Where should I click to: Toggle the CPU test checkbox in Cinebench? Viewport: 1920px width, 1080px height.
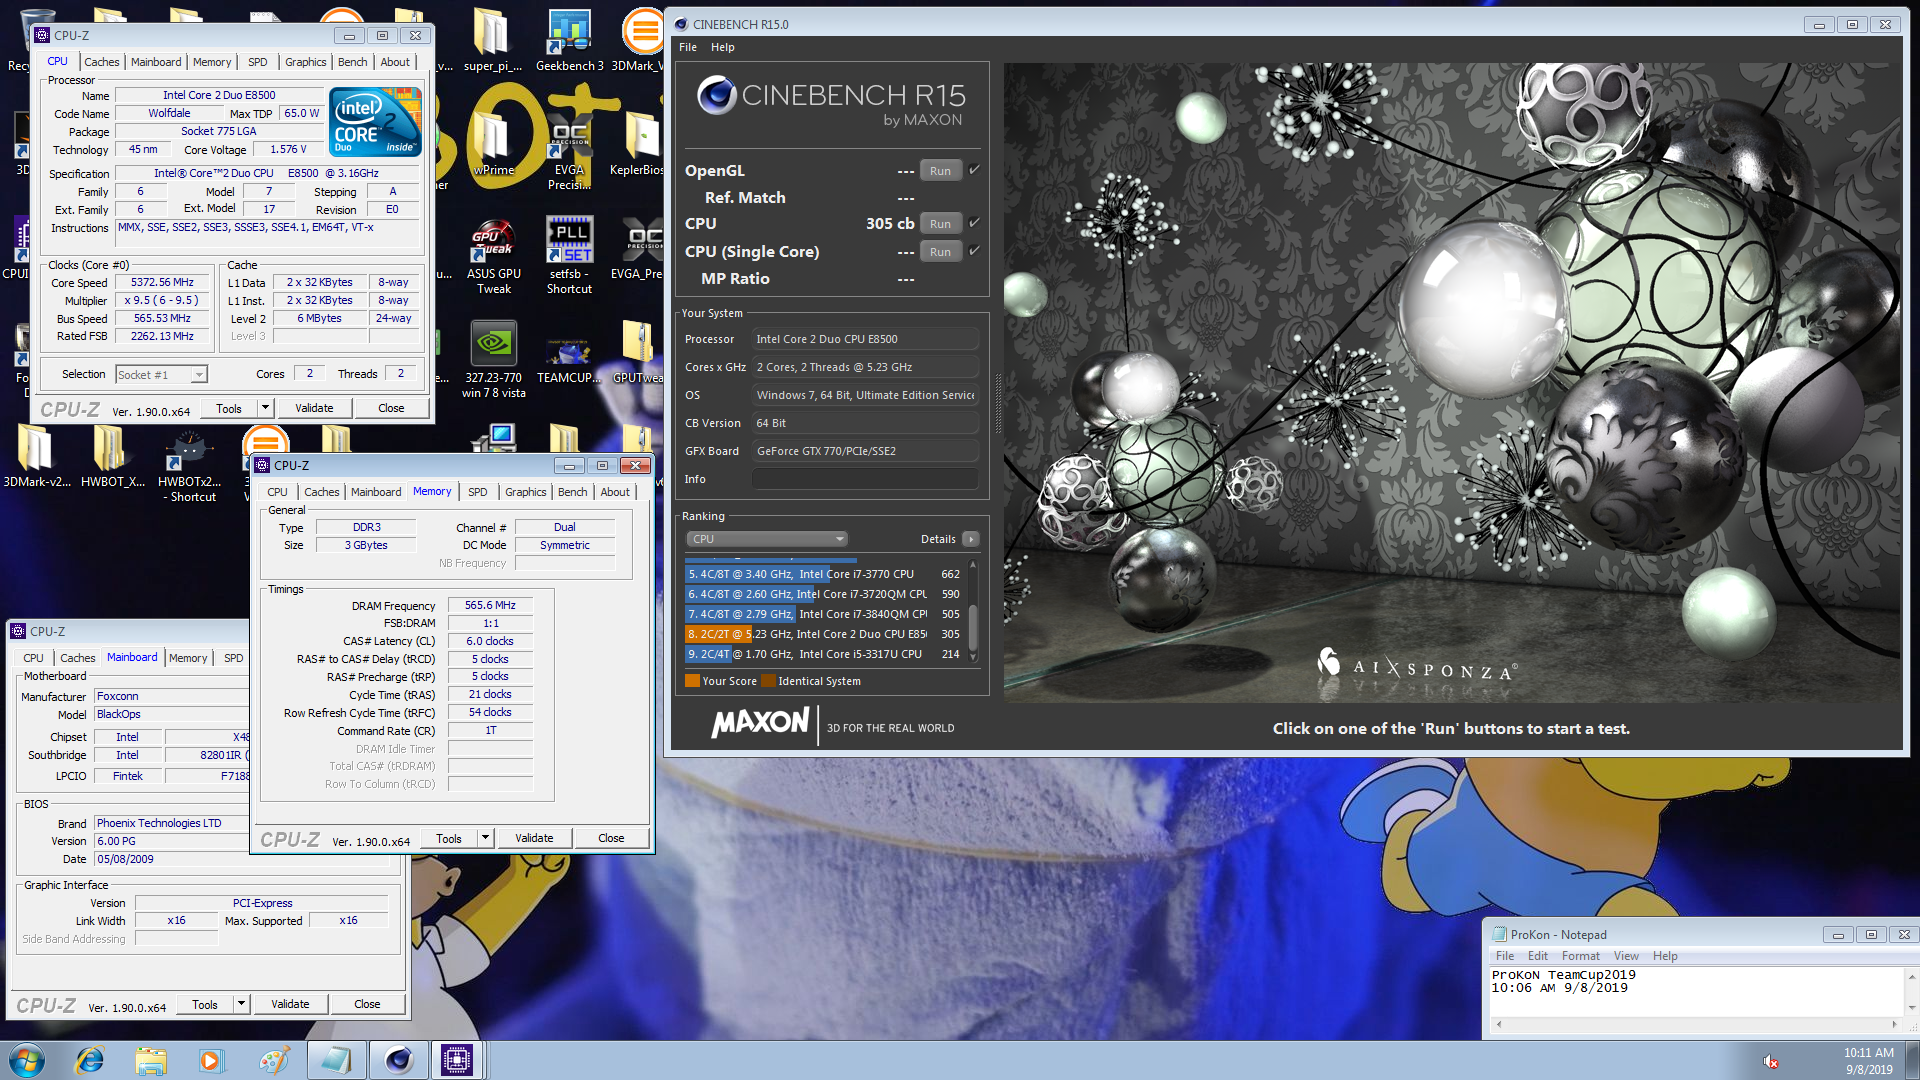(974, 223)
